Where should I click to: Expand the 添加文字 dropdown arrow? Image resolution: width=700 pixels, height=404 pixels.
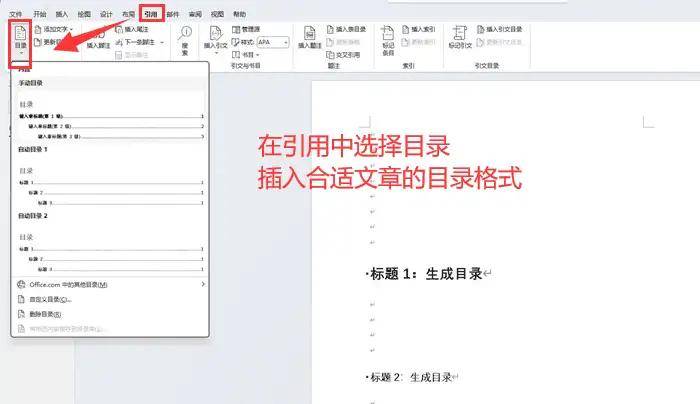pos(71,29)
